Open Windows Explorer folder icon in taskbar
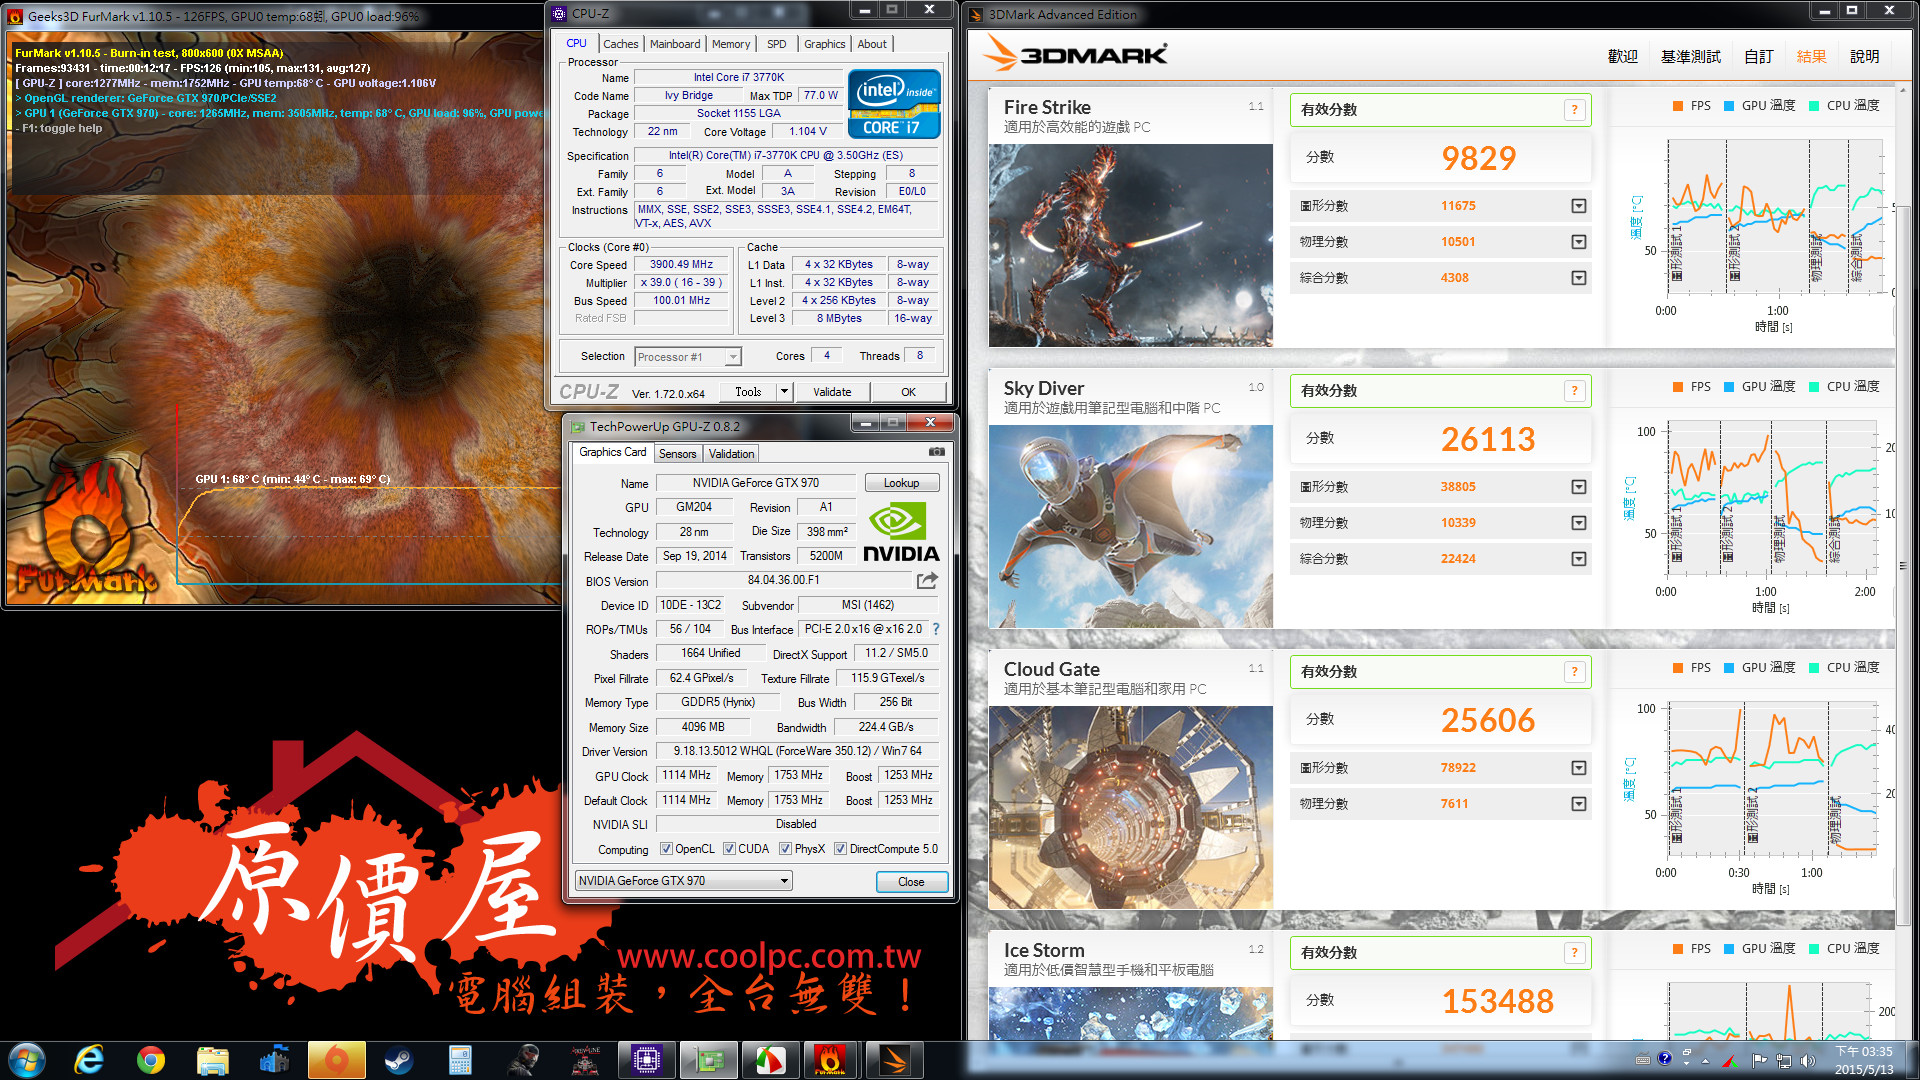Screen dimensions: 1920x1080 click(213, 1060)
